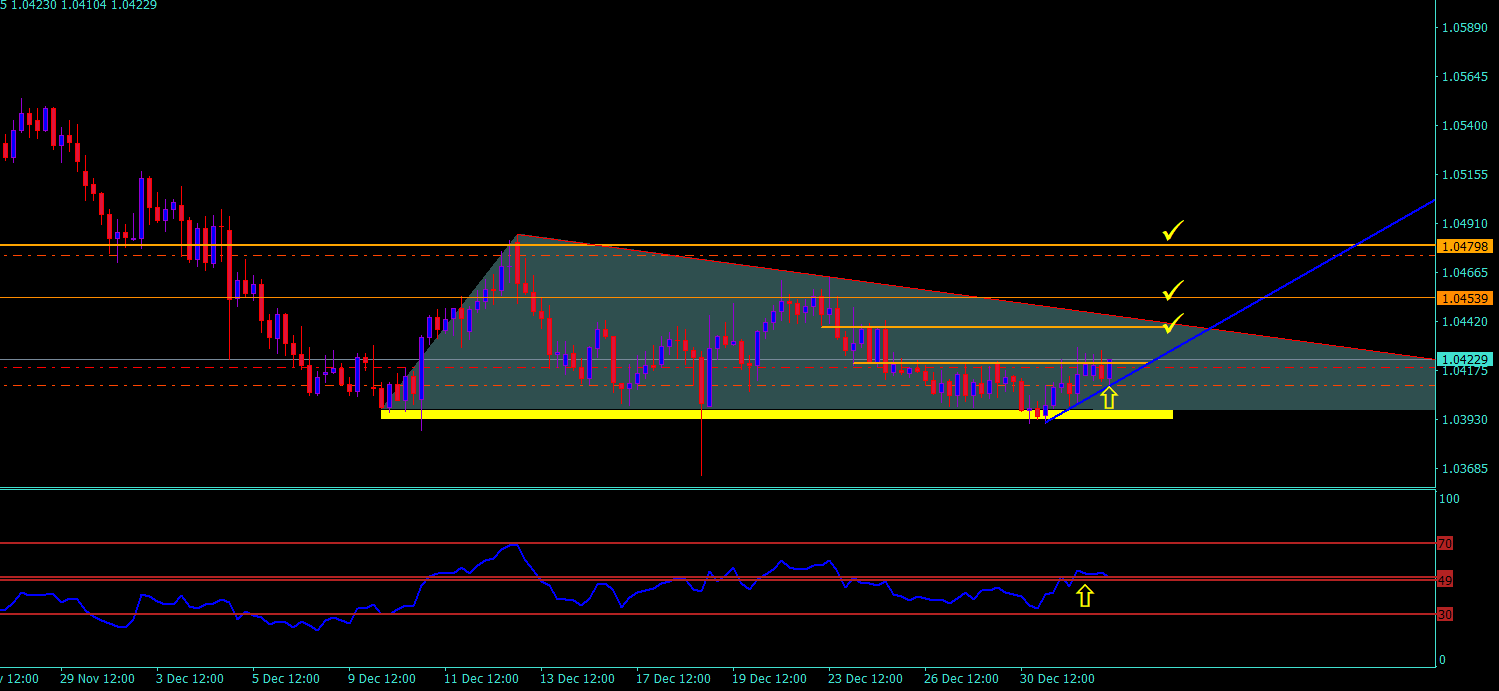Click the 1.04910 price axis label
This screenshot has width=1499, height=691.
point(1465,224)
